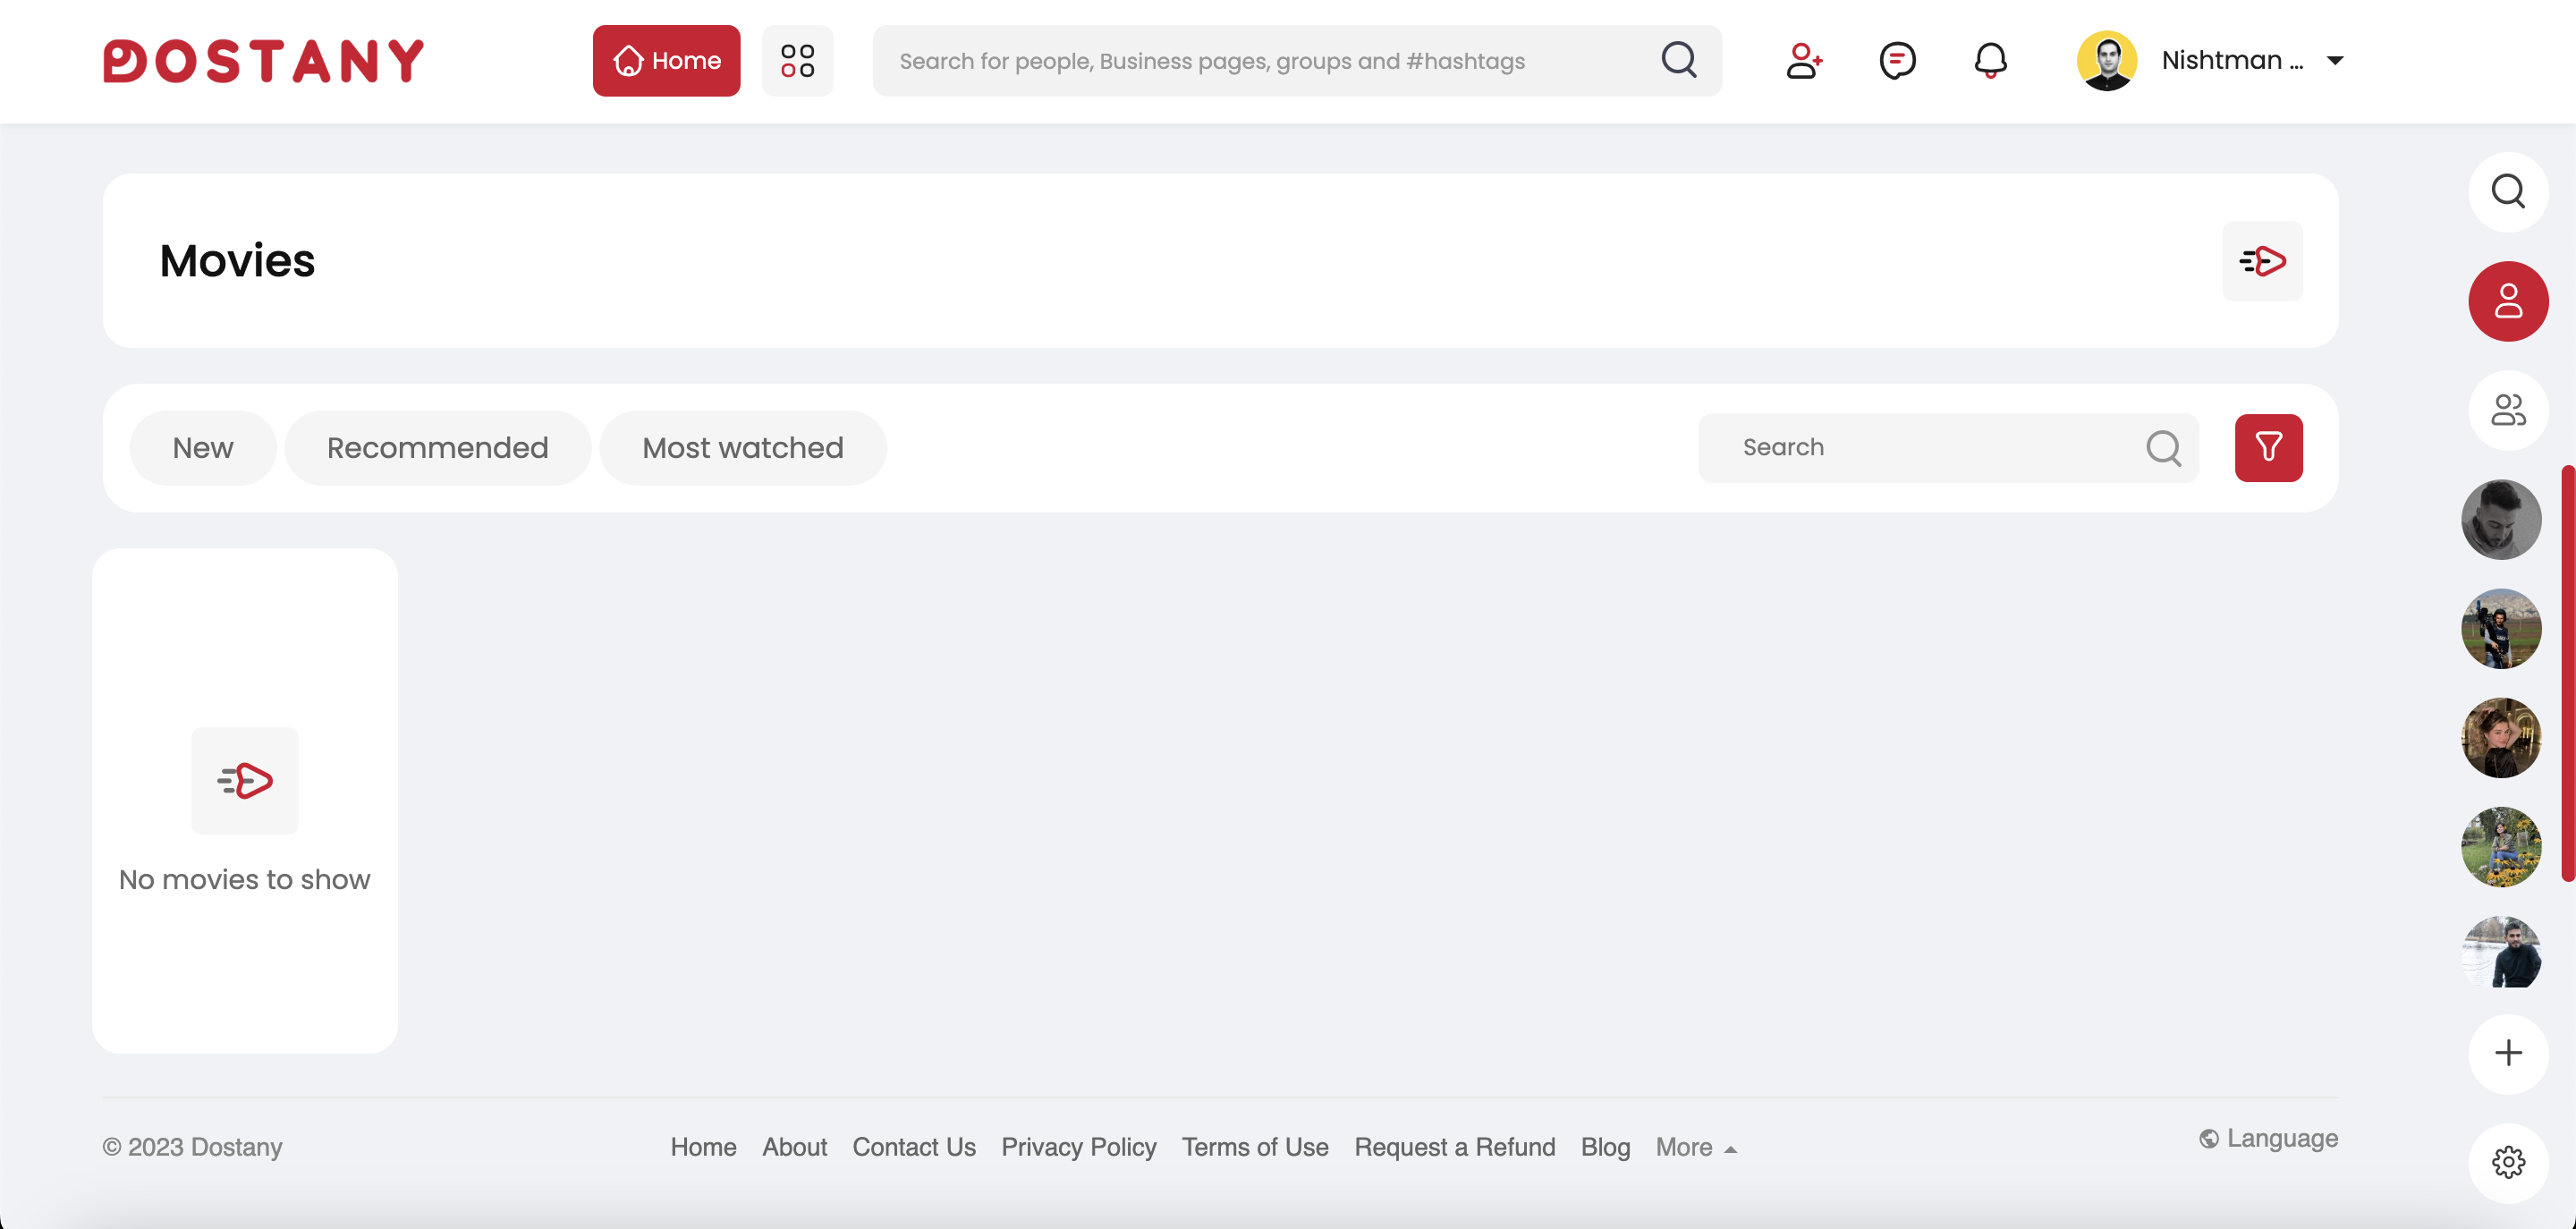
Task: Switch to the Most watched tab
Action: (742, 447)
